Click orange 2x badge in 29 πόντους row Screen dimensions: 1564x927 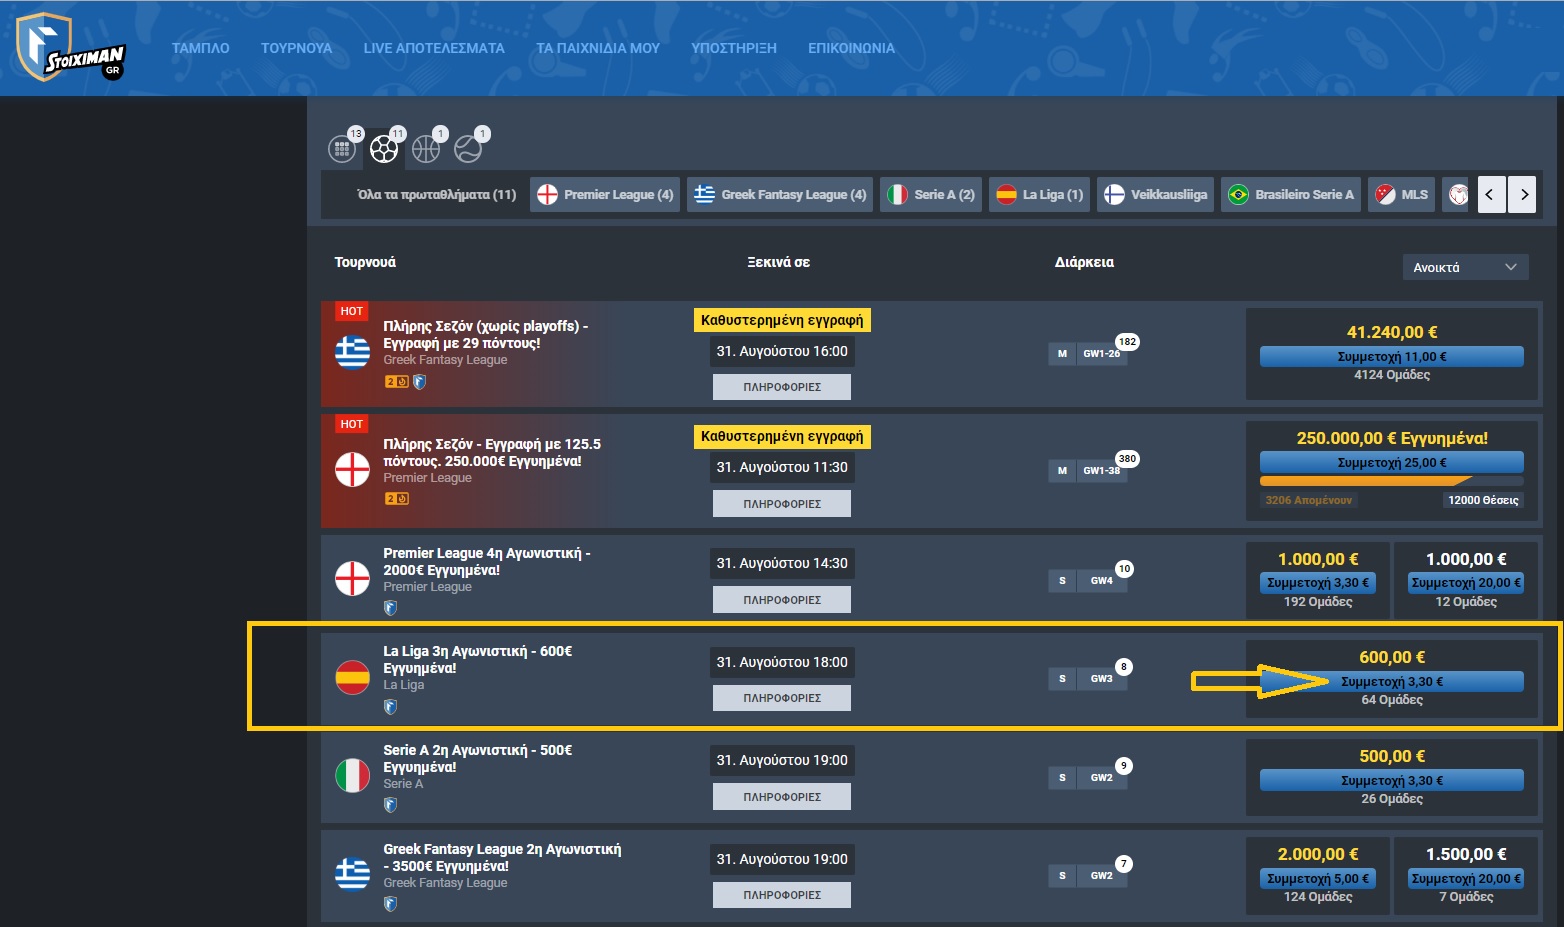397,382
